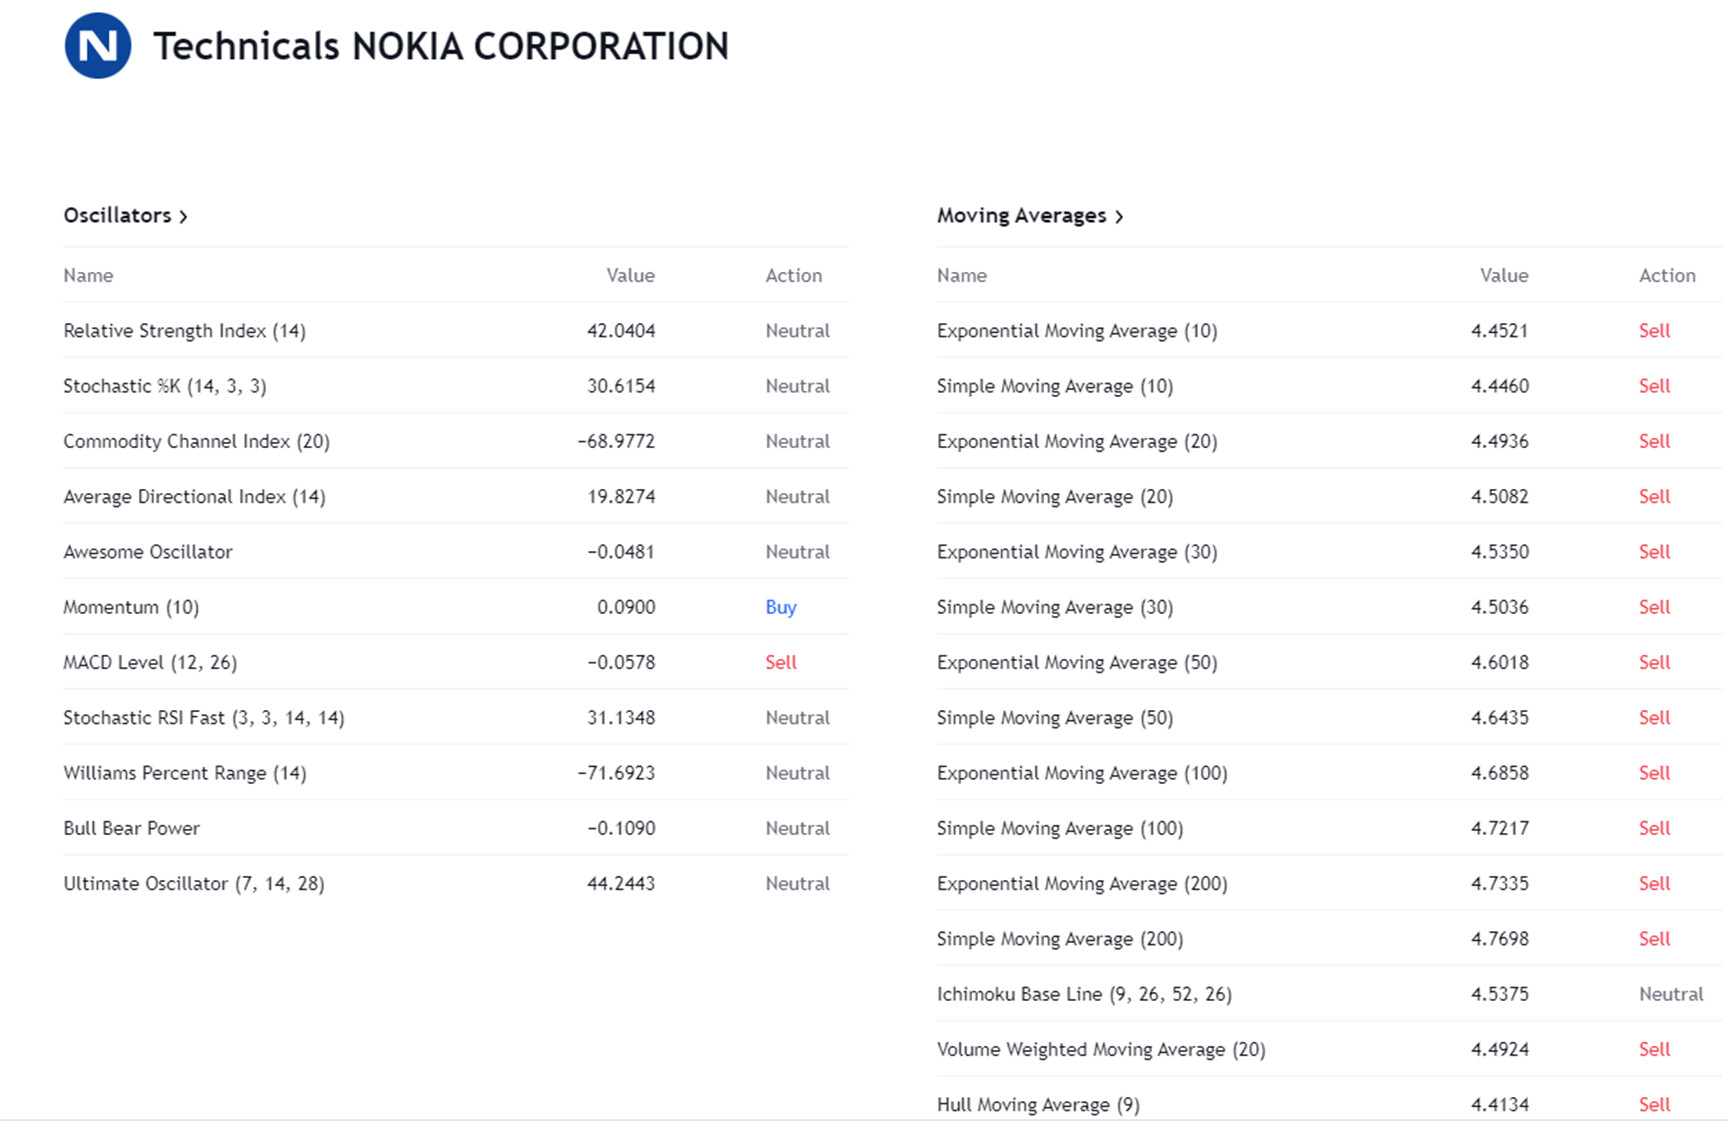Click Bull Bear Power value -0.1090

click(621, 828)
